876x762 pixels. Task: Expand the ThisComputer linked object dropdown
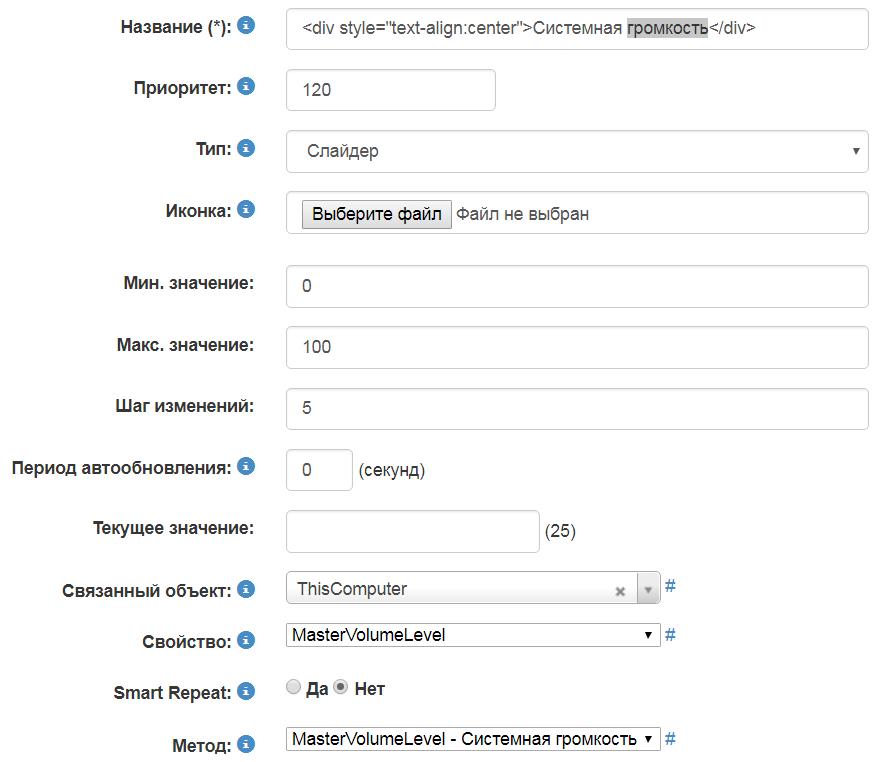coord(648,590)
